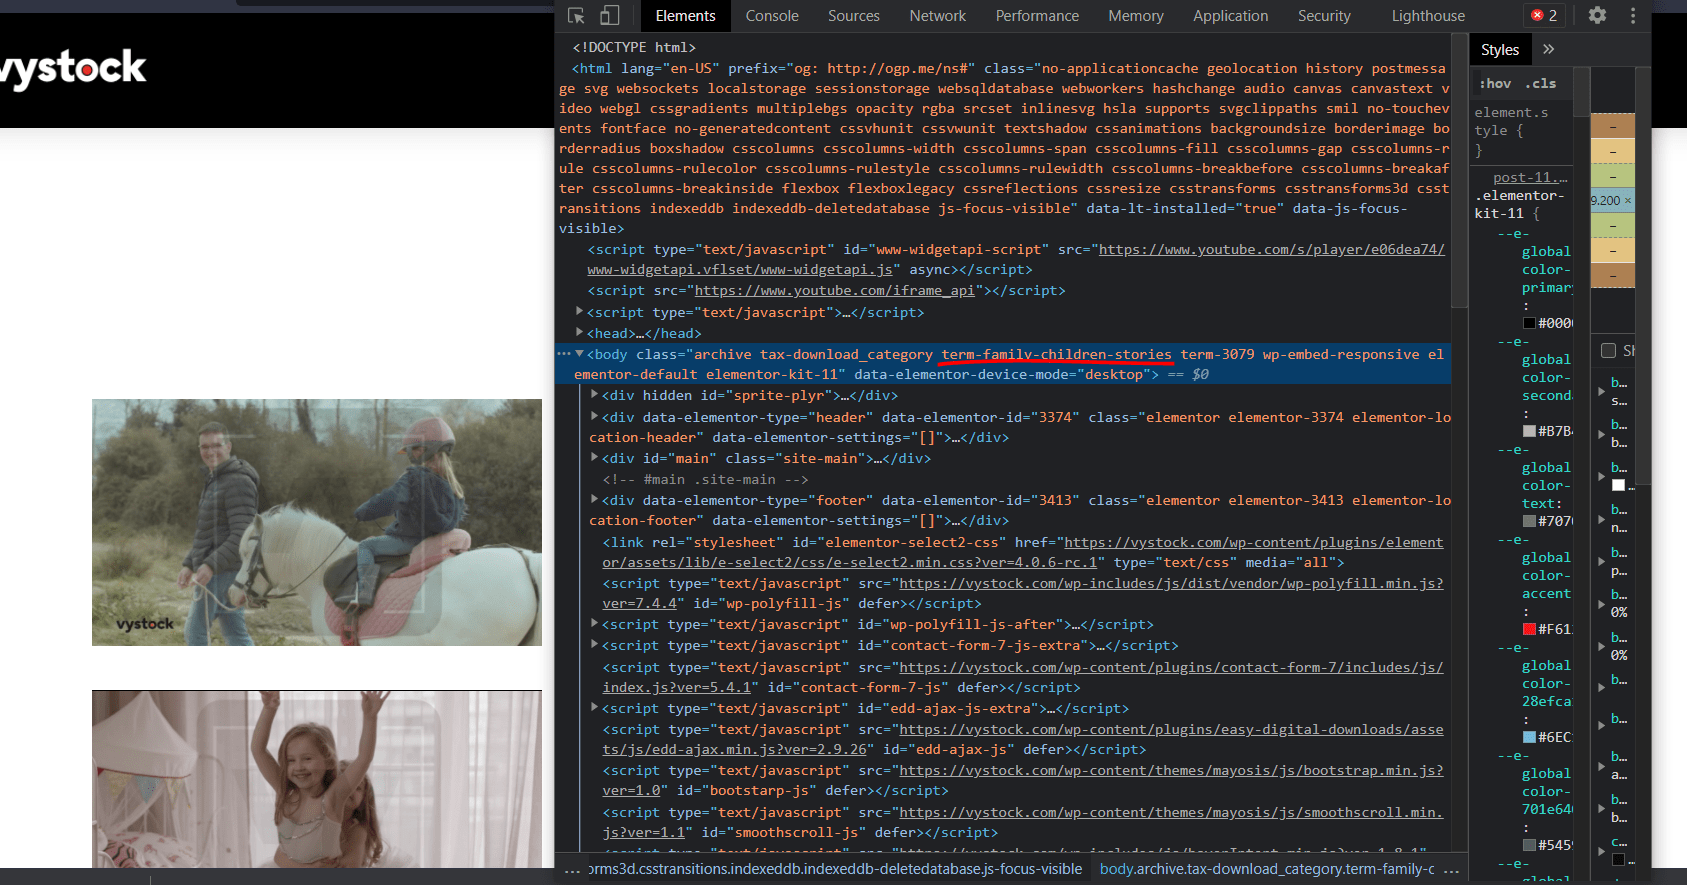Viewport: 1687px width, 885px height.
Task: Tick the Show all checkbox in Computed pane
Action: (x=1608, y=350)
